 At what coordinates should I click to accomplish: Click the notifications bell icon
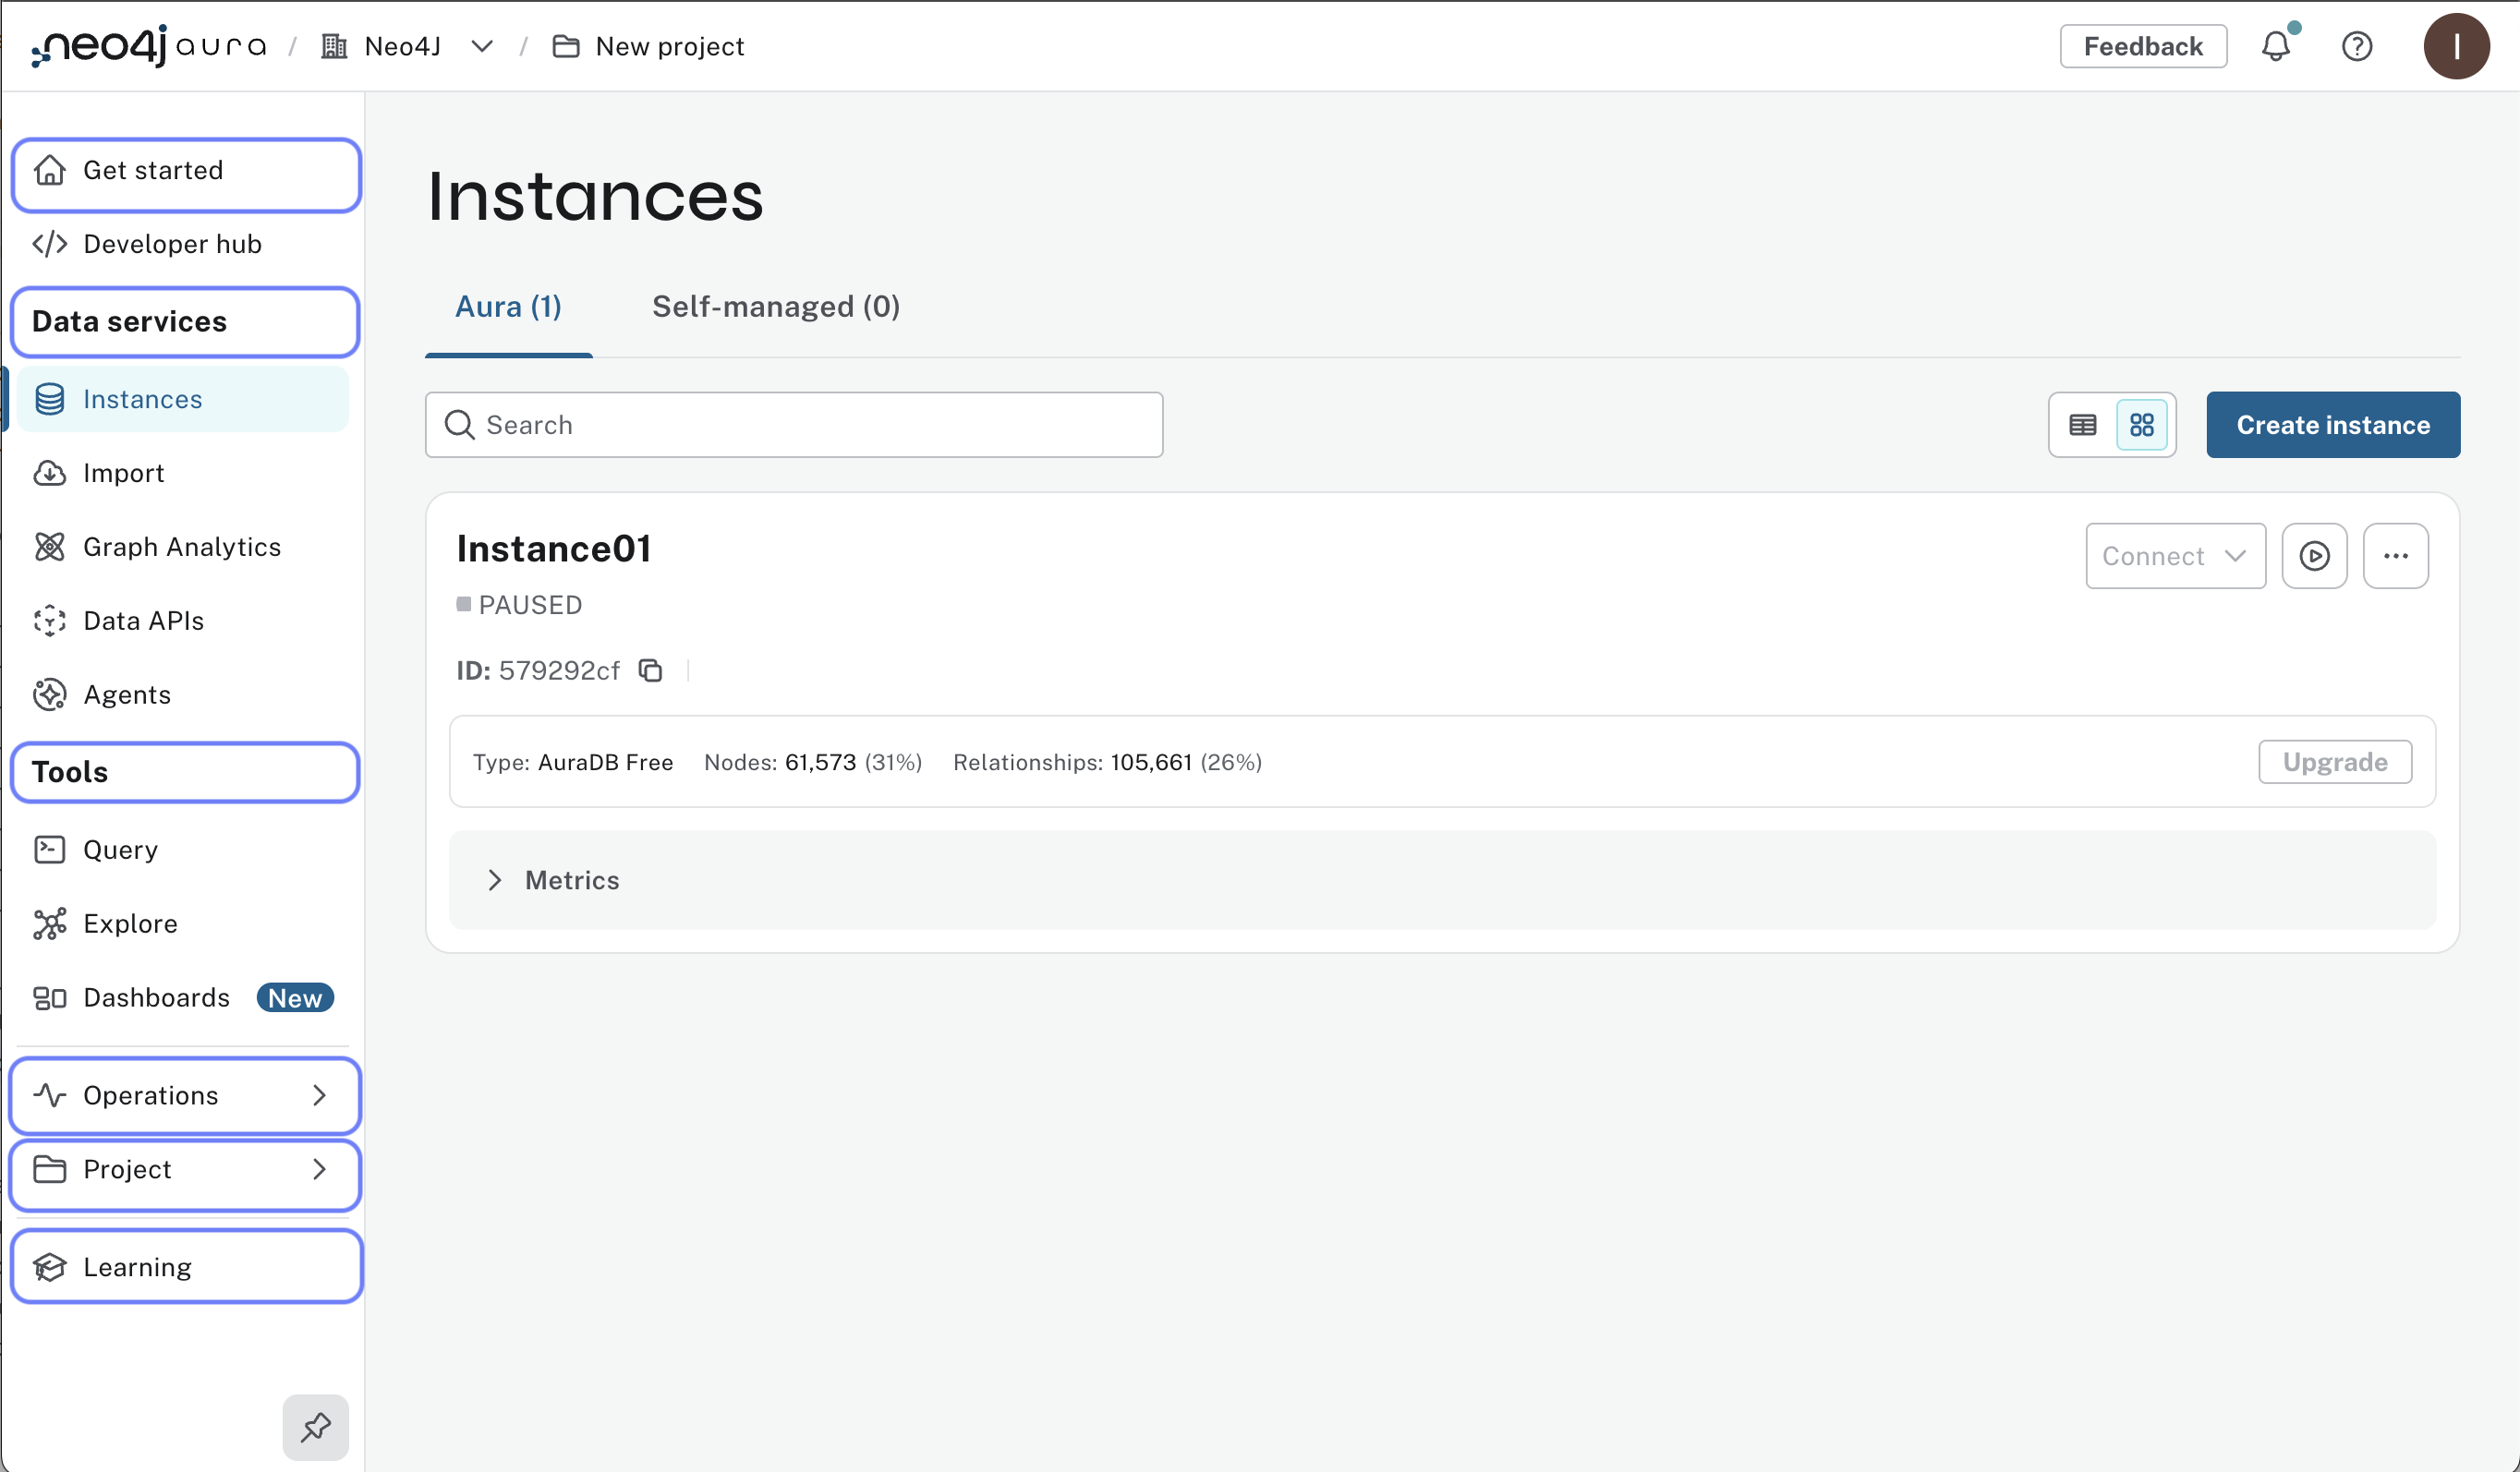(x=2275, y=47)
